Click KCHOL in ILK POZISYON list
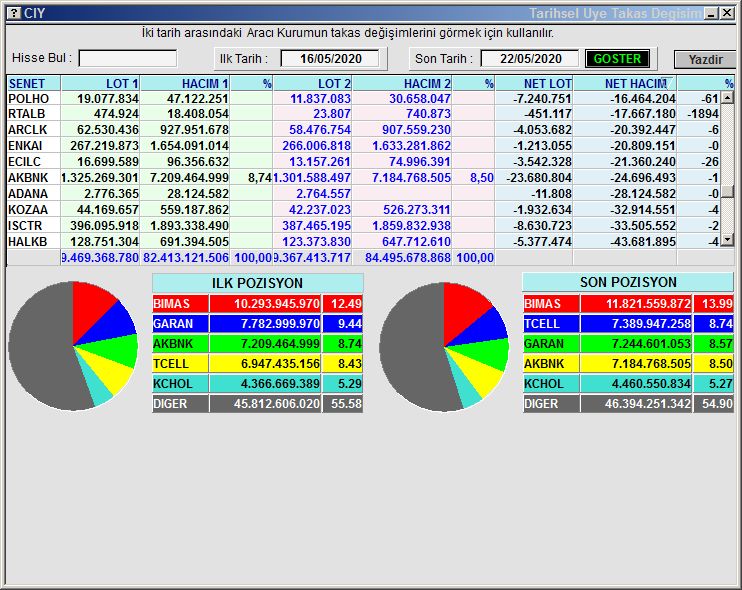The width and height of the screenshot is (742, 590). pos(180,384)
